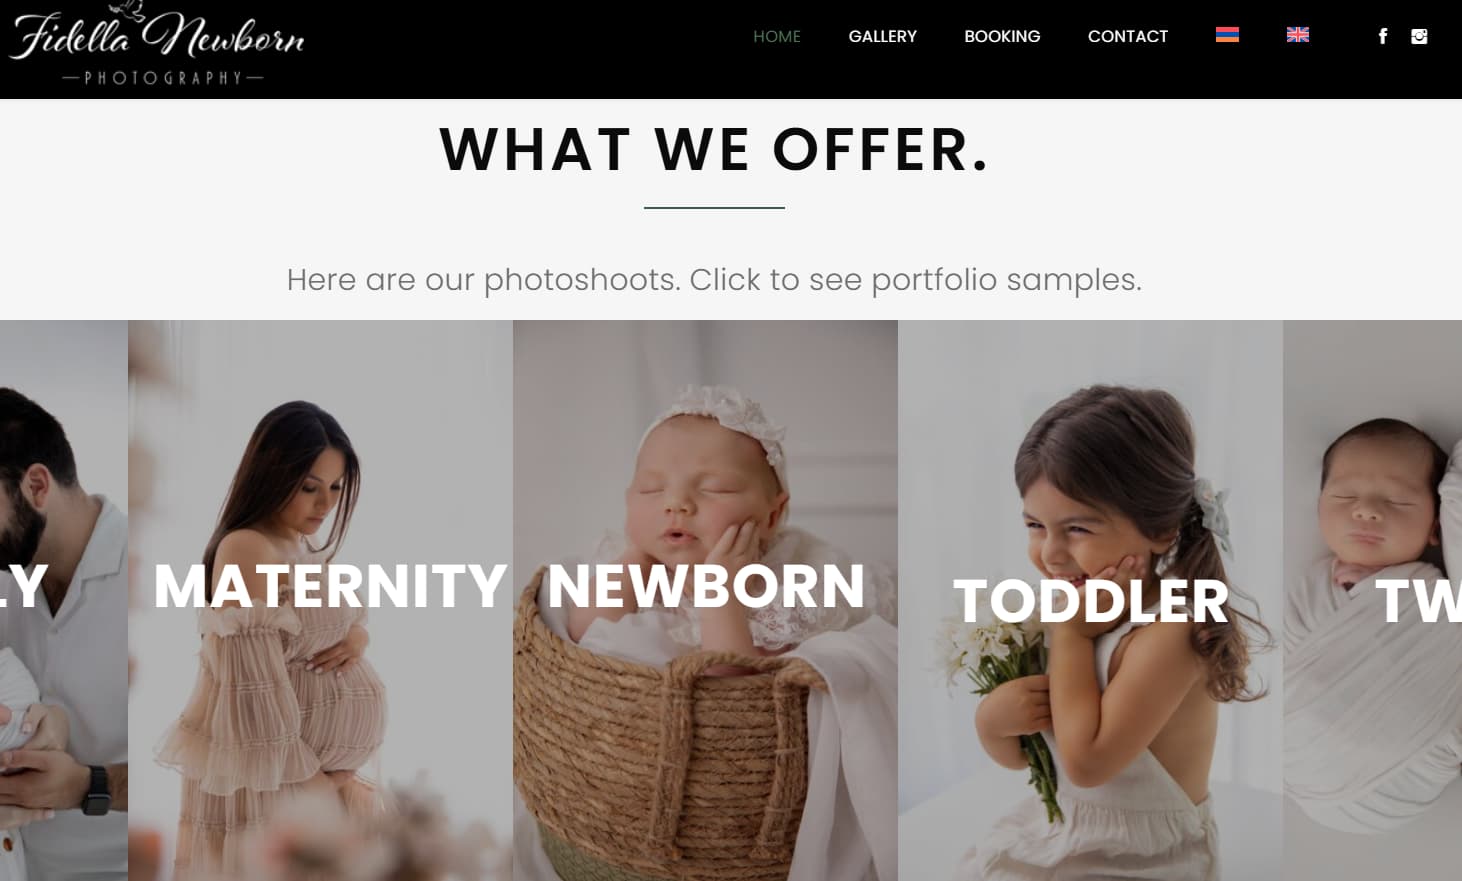This screenshot has width=1462, height=881.
Task: Click the portfolio samples subtitle text
Action: pyautogui.click(x=714, y=280)
